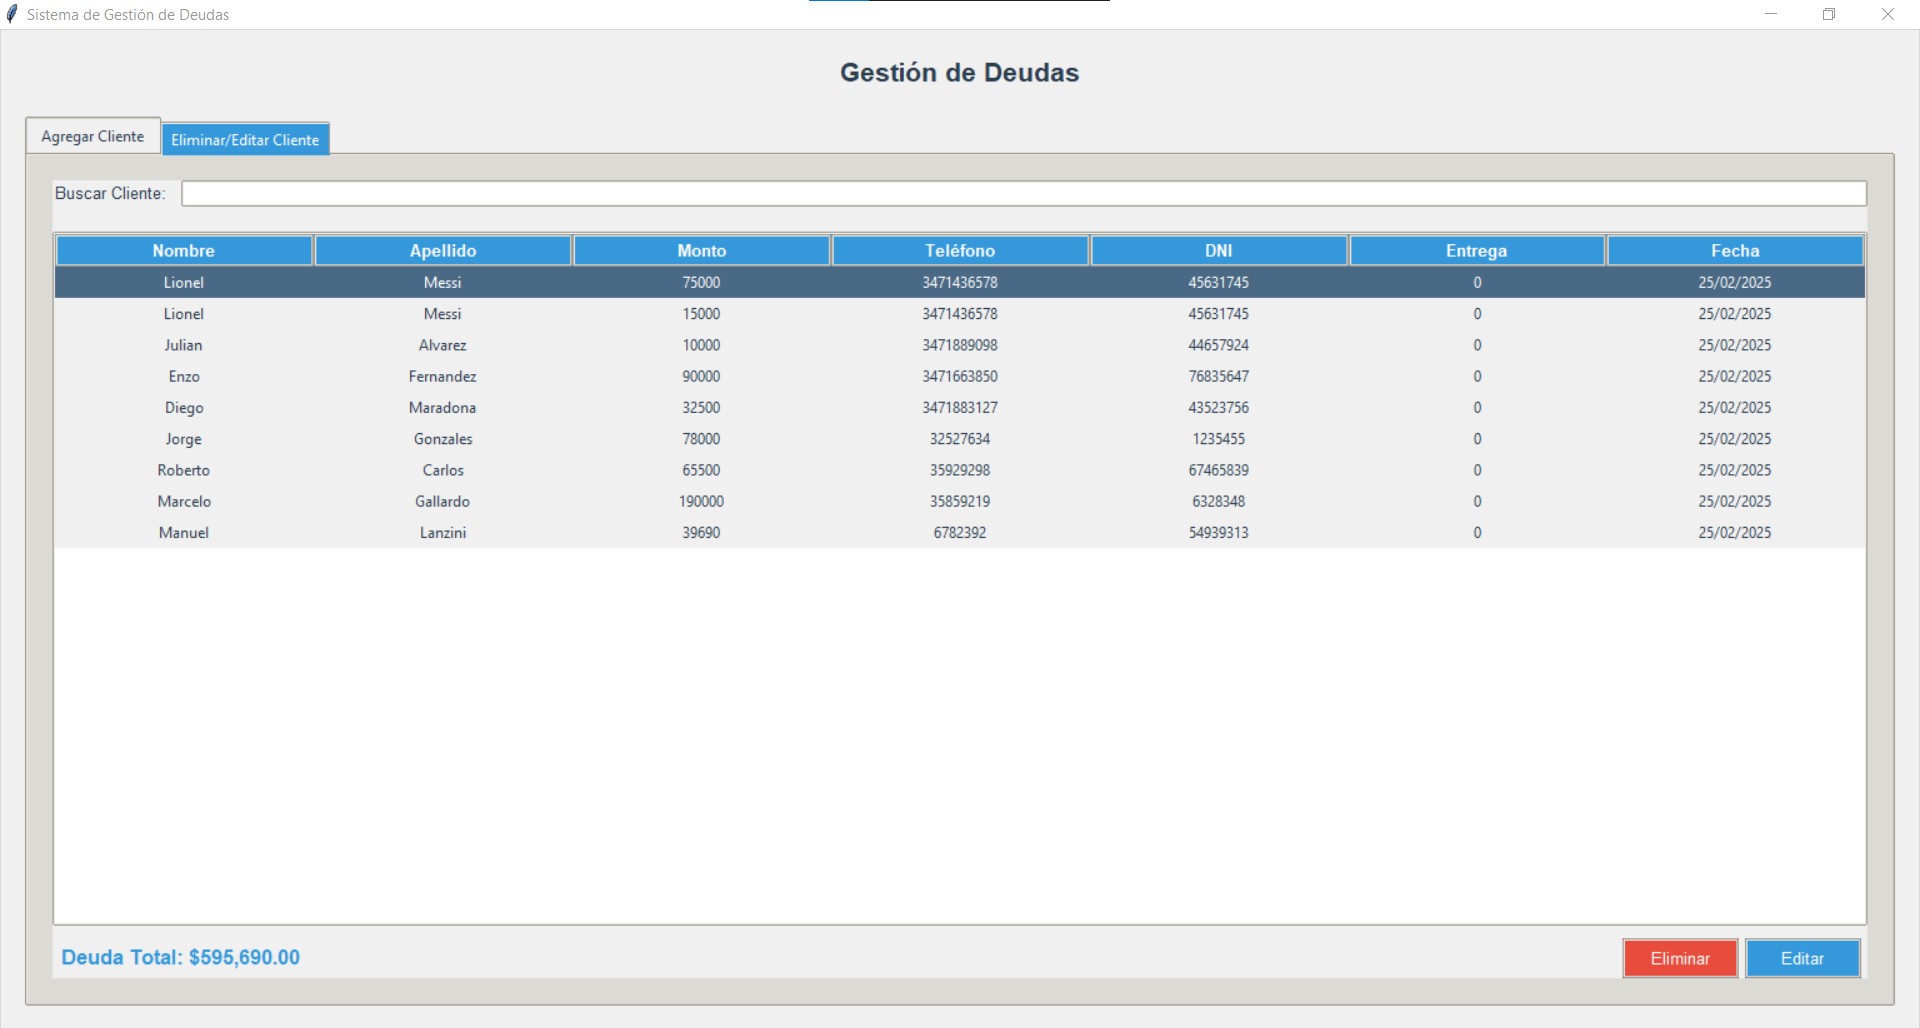Sort by the Fecha column header
Viewport: 1920px width, 1028px height.
click(1735, 251)
